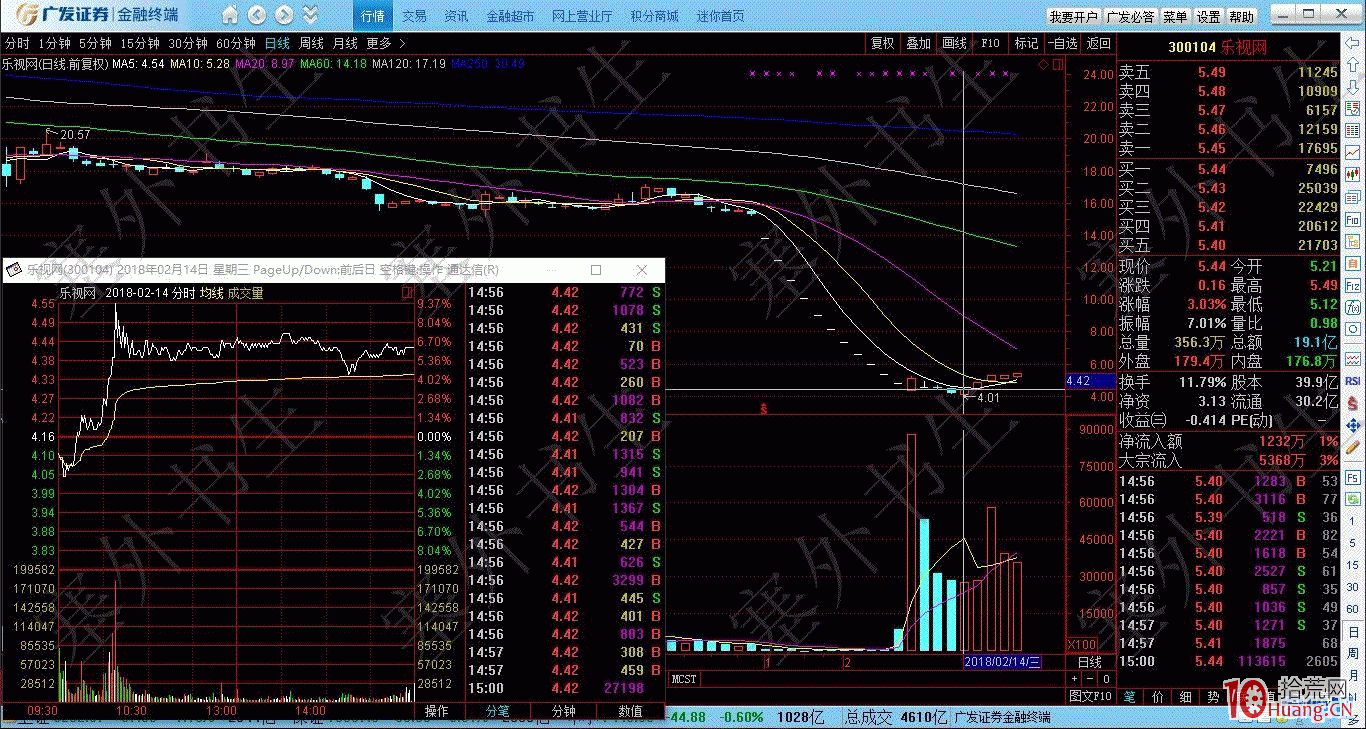
Task: Click the 广发必答 button
Action: point(1131,17)
